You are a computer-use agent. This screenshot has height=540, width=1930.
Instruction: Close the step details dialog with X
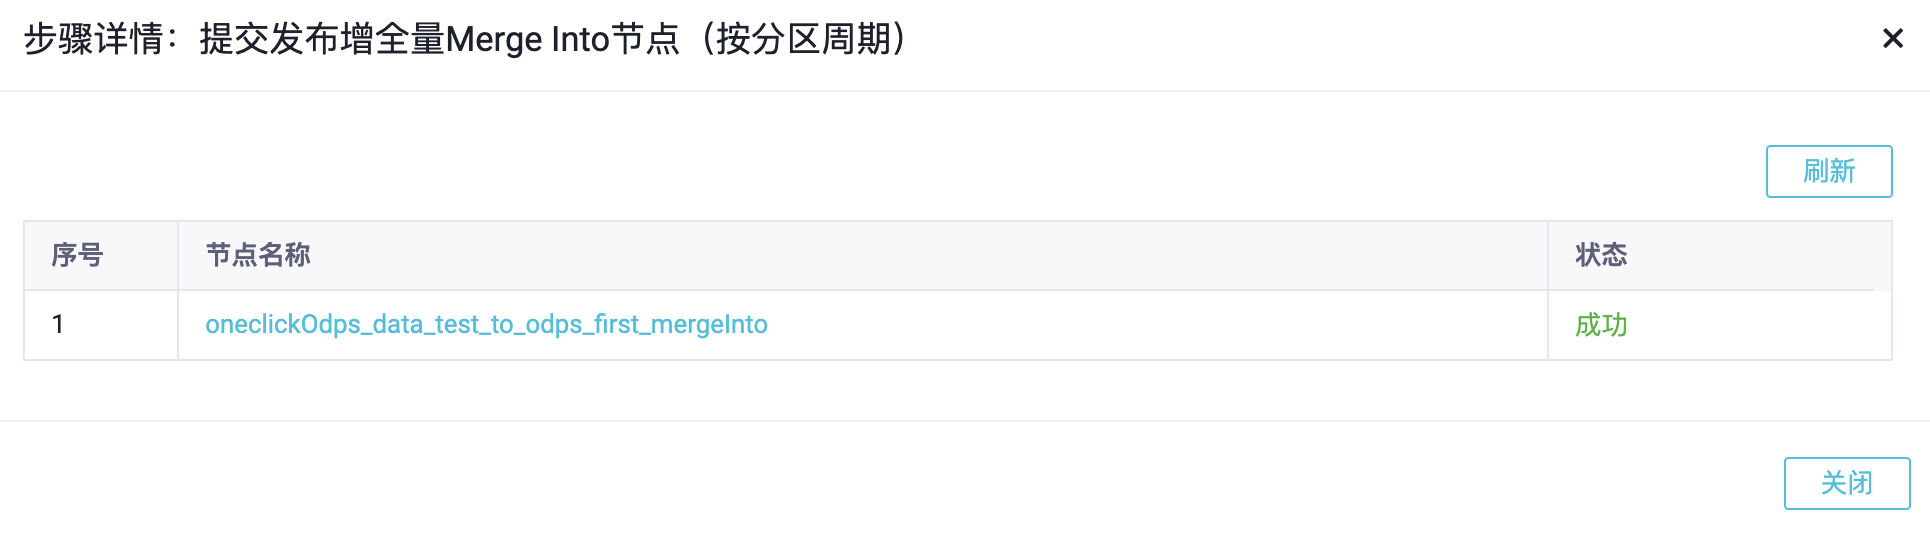point(1892,39)
